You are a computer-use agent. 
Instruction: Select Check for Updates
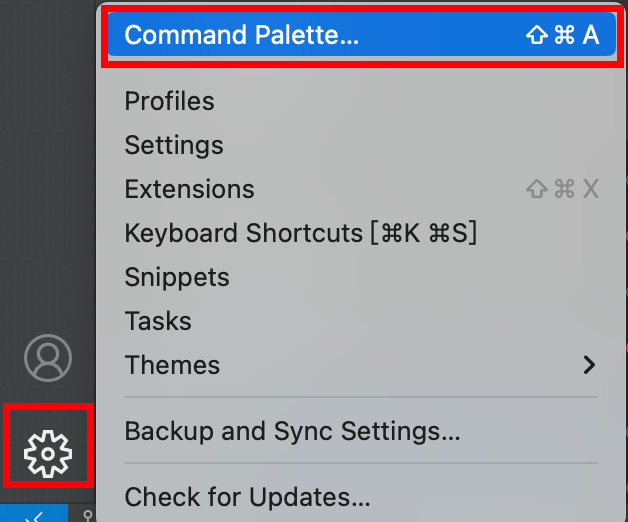pos(247,496)
